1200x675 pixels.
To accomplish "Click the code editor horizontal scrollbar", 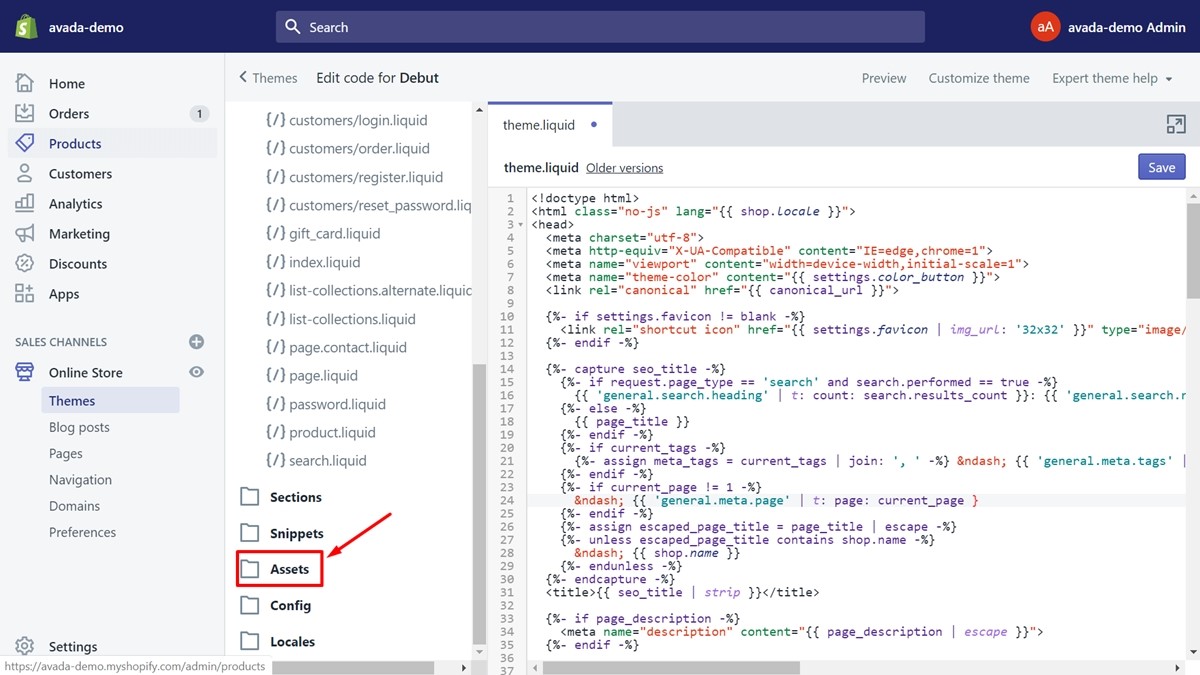I will [670, 667].
